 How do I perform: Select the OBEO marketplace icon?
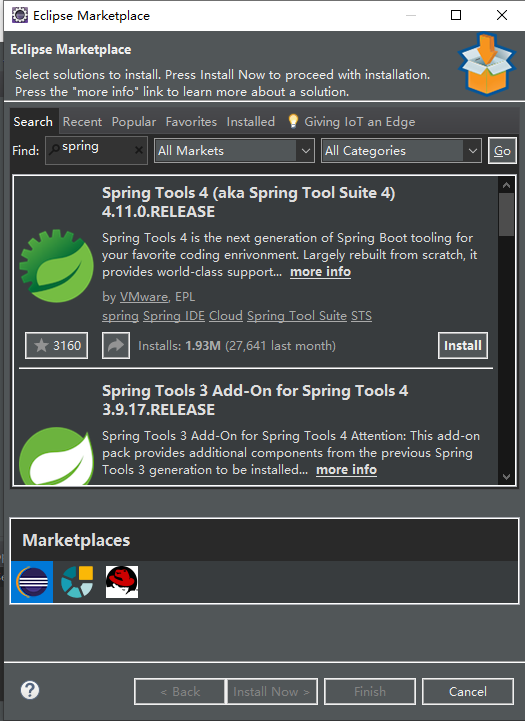(77, 582)
